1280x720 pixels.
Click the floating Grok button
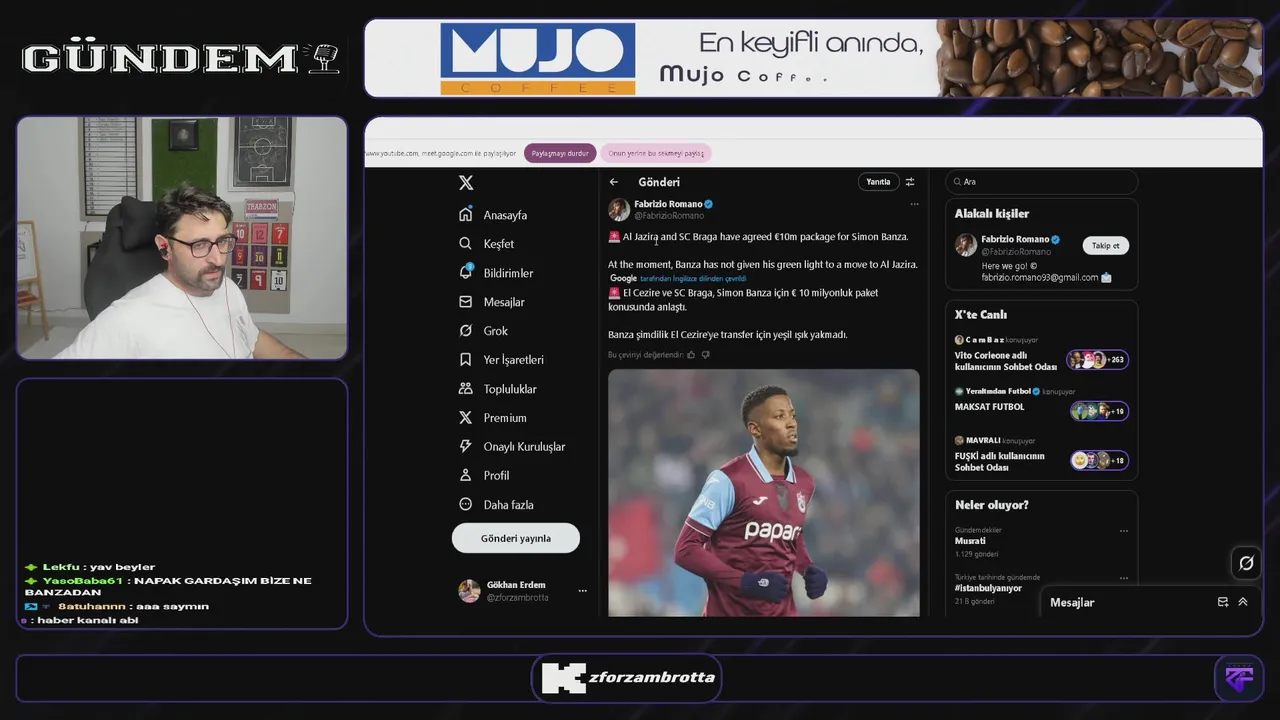click(1246, 563)
